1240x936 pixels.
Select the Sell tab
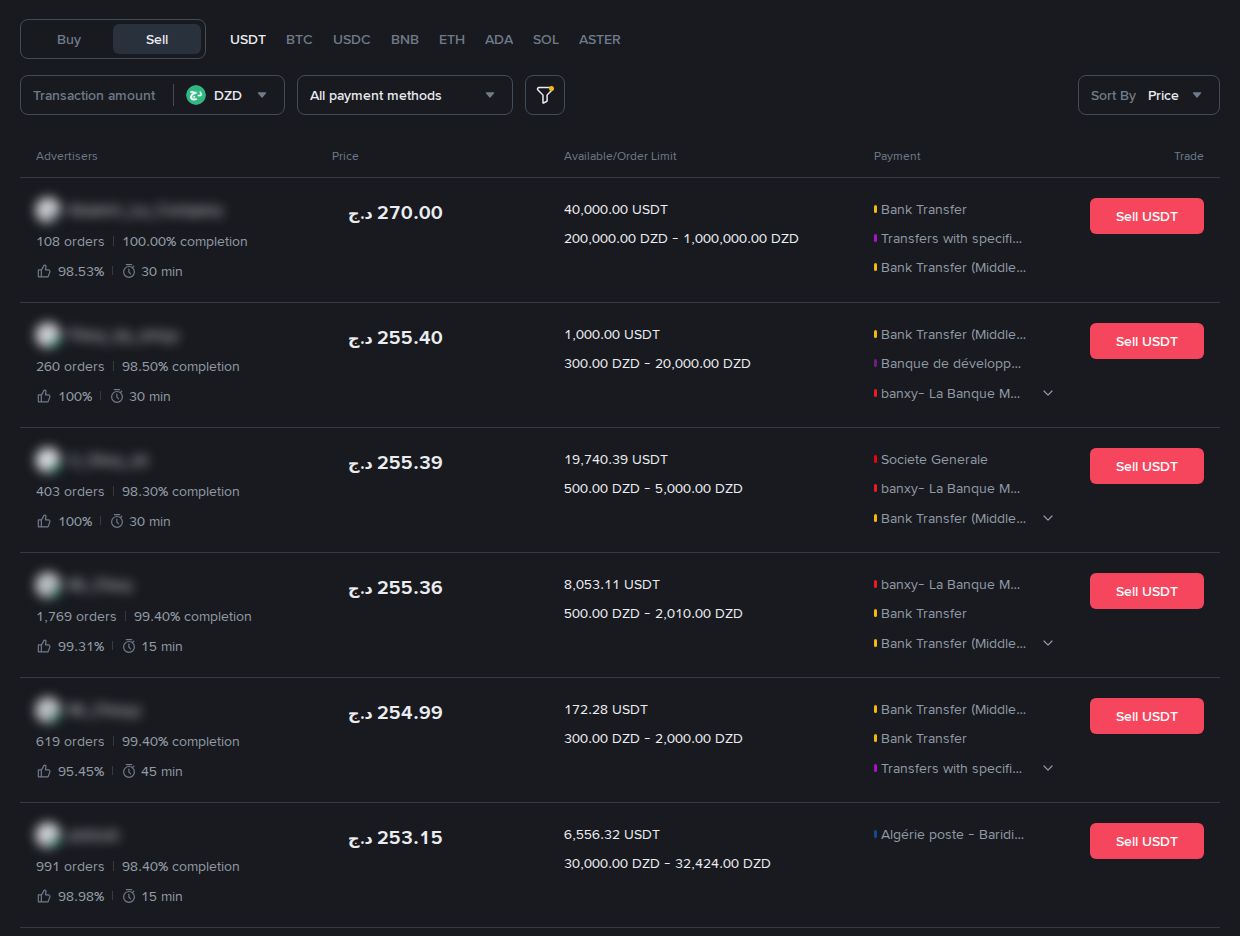point(157,40)
